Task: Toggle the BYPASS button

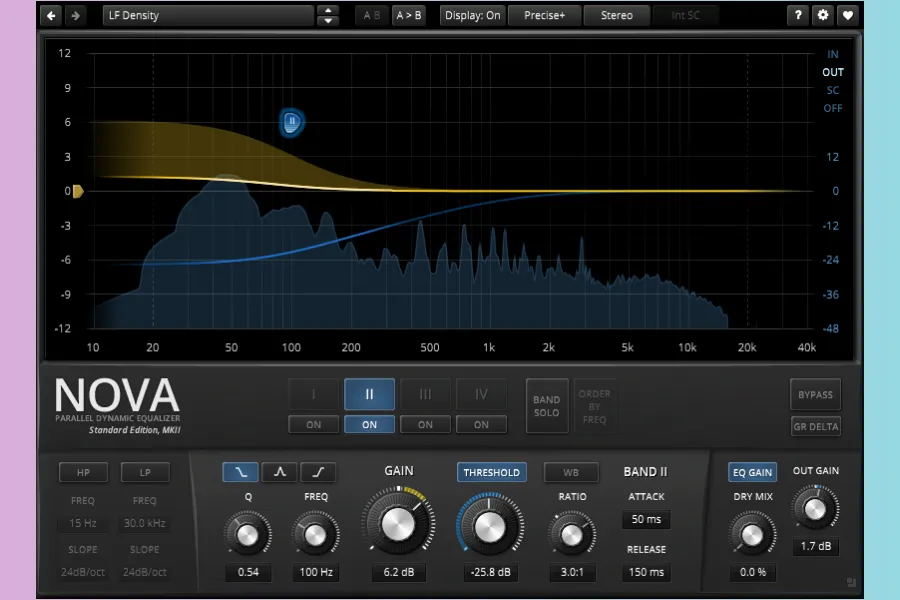Action: click(815, 395)
